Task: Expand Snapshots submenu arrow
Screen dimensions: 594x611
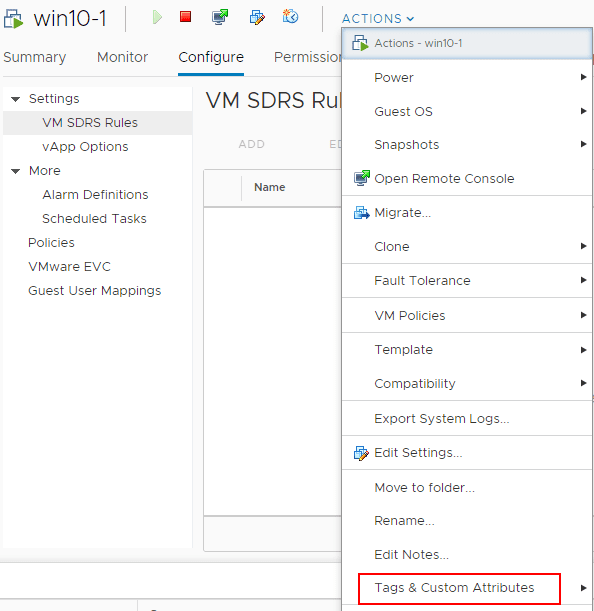Action: (583, 144)
